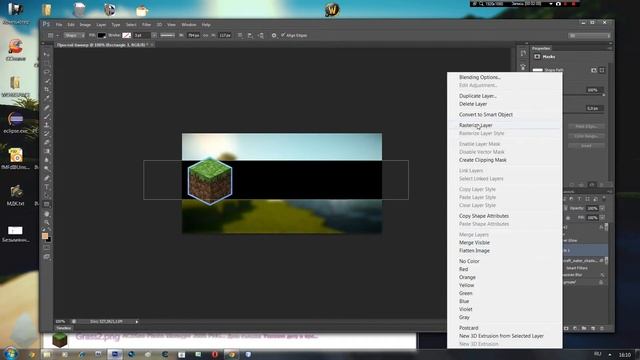Click the Photoshop button in the taskbar
The height and width of the screenshot is (360, 640).
tap(115, 354)
